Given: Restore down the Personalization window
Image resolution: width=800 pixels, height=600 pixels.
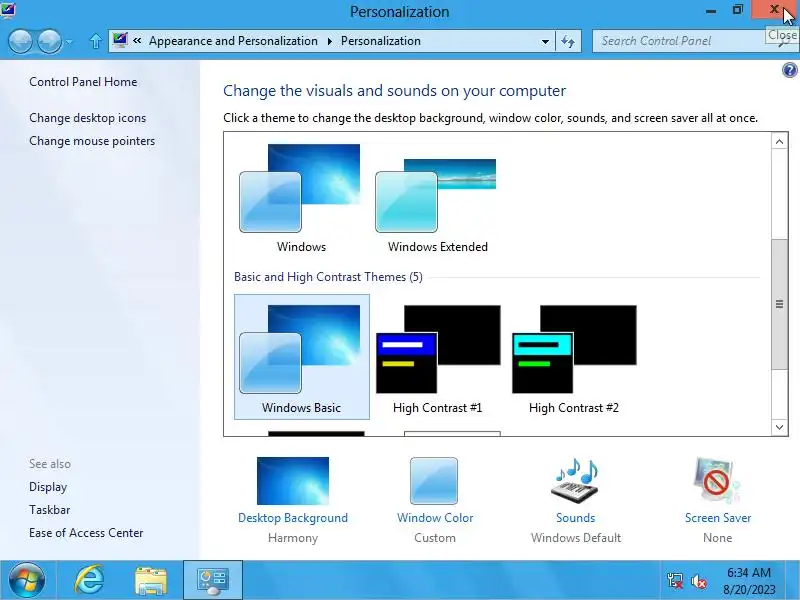Looking at the screenshot, I should [x=737, y=10].
